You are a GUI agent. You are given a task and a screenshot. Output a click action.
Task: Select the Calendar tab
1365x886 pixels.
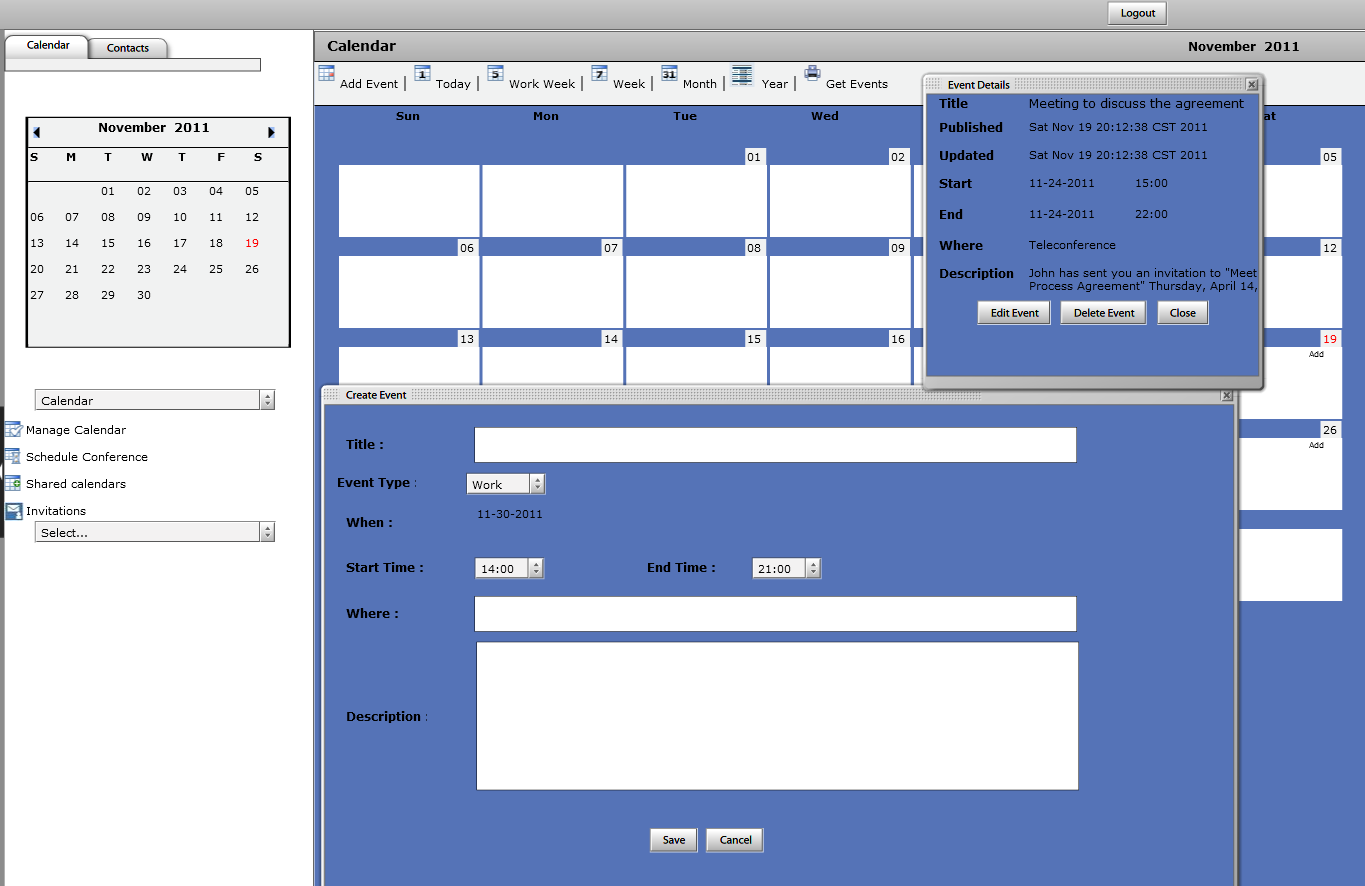click(x=48, y=46)
